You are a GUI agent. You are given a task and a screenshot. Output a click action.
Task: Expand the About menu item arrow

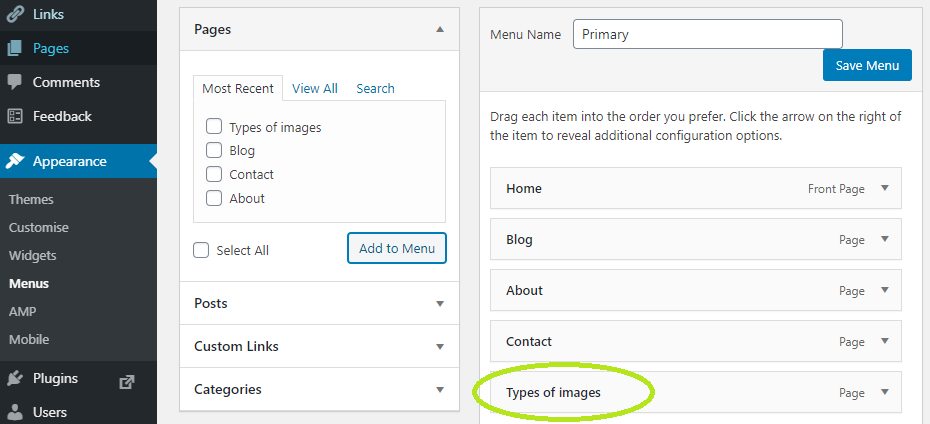(x=885, y=290)
